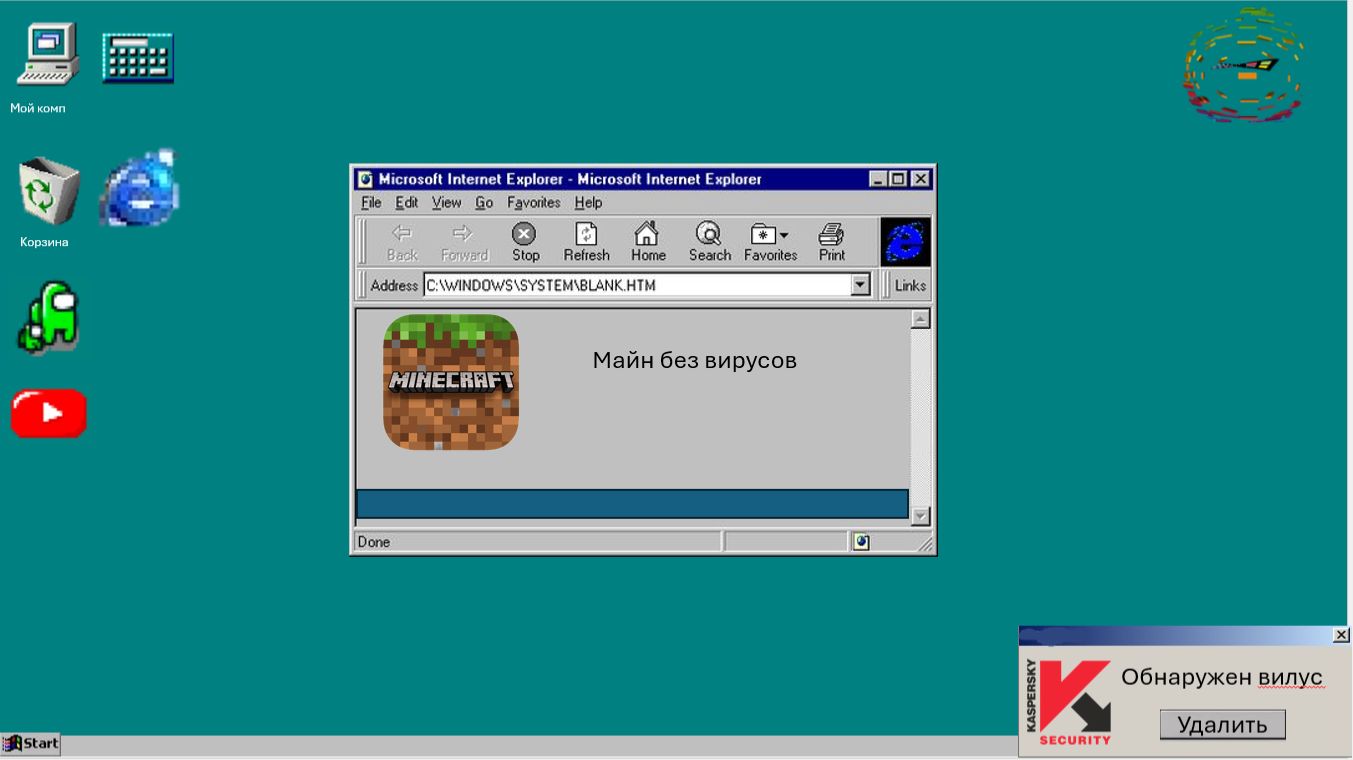Click the IE icon in the title bar
Viewport: 1353px width, 760px height.
click(x=366, y=179)
